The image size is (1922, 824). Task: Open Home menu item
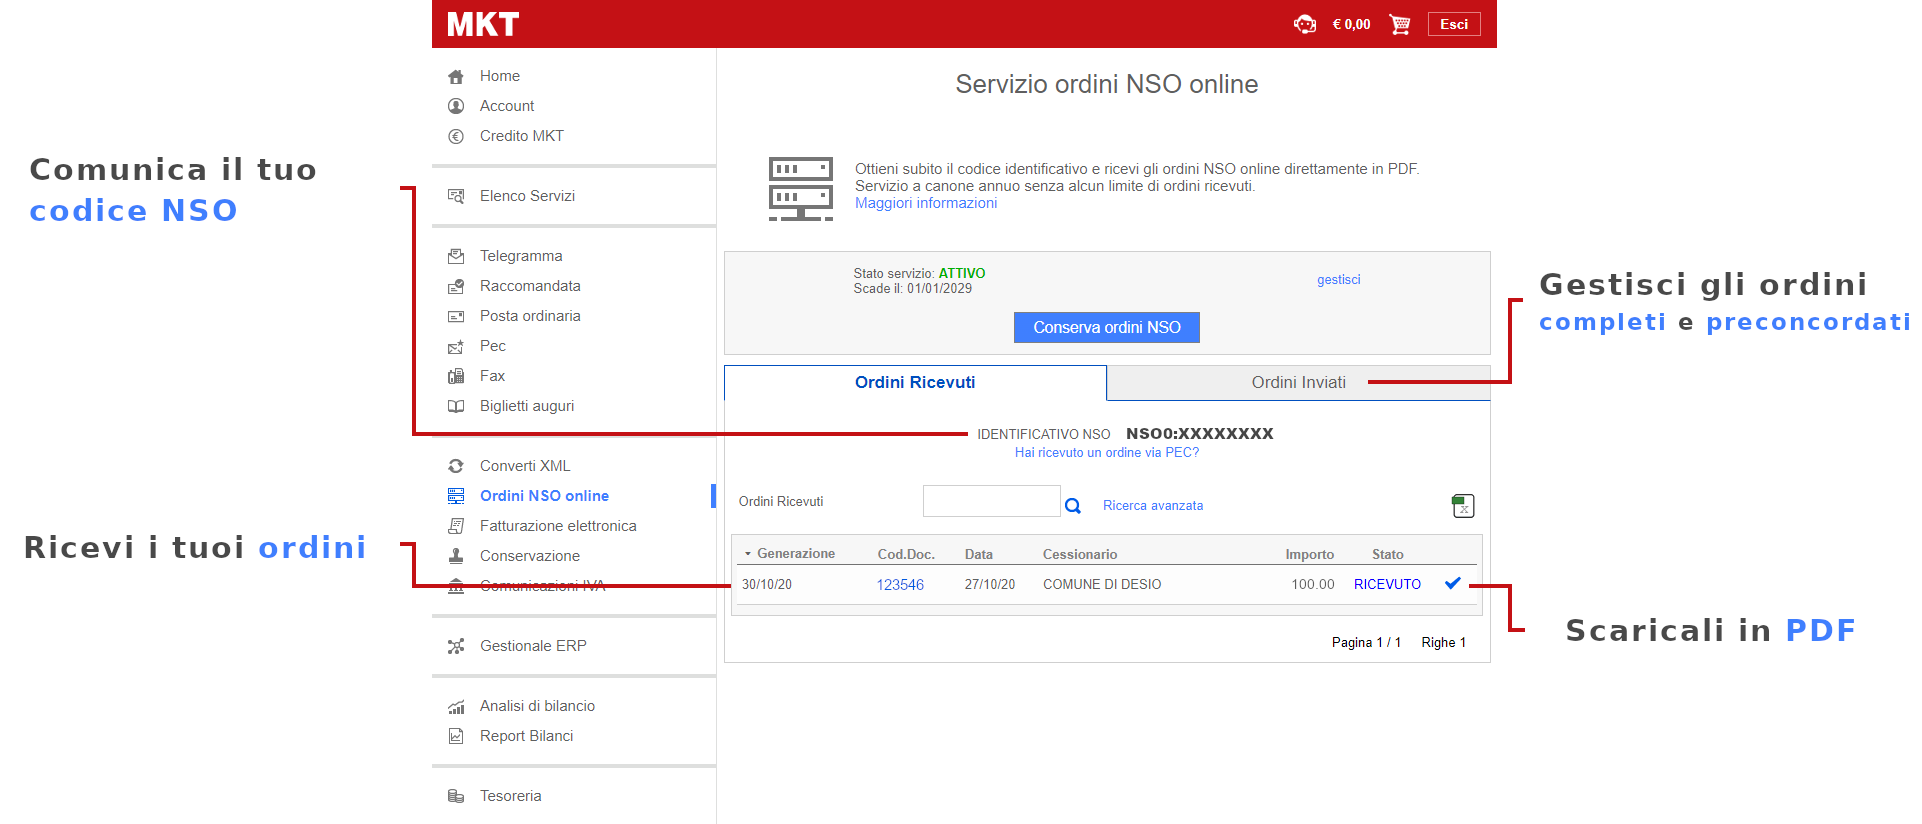tap(500, 76)
